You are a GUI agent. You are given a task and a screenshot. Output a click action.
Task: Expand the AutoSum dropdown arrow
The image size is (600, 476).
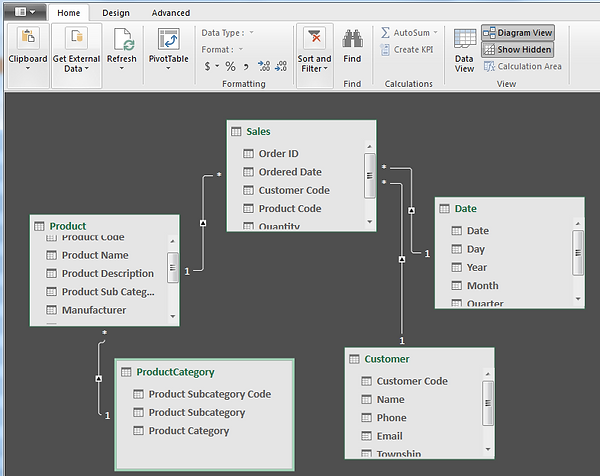[435, 33]
